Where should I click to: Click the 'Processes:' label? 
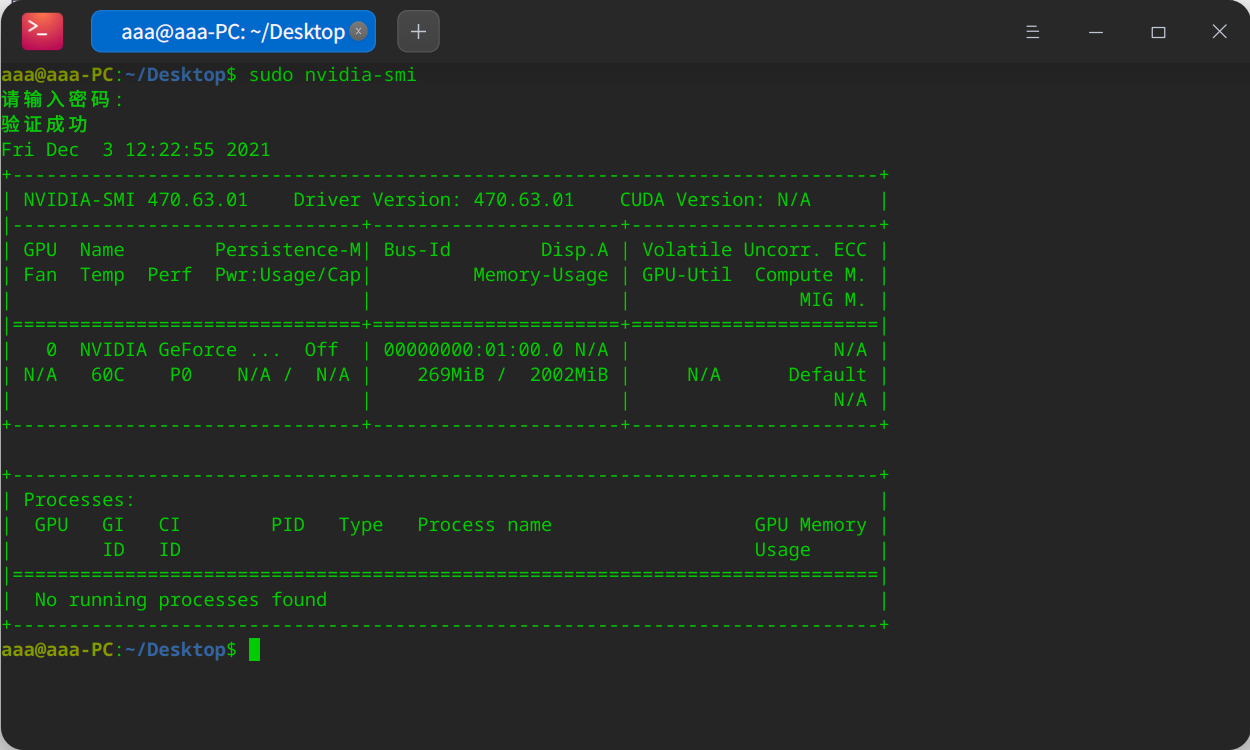80,500
